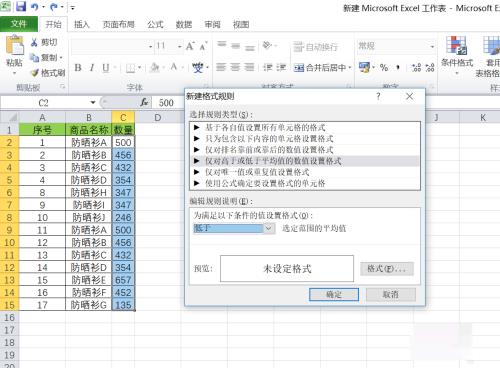Open the font size dropdown
The height and width of the screenshot is (368, 500).
(x=180, y=46)
